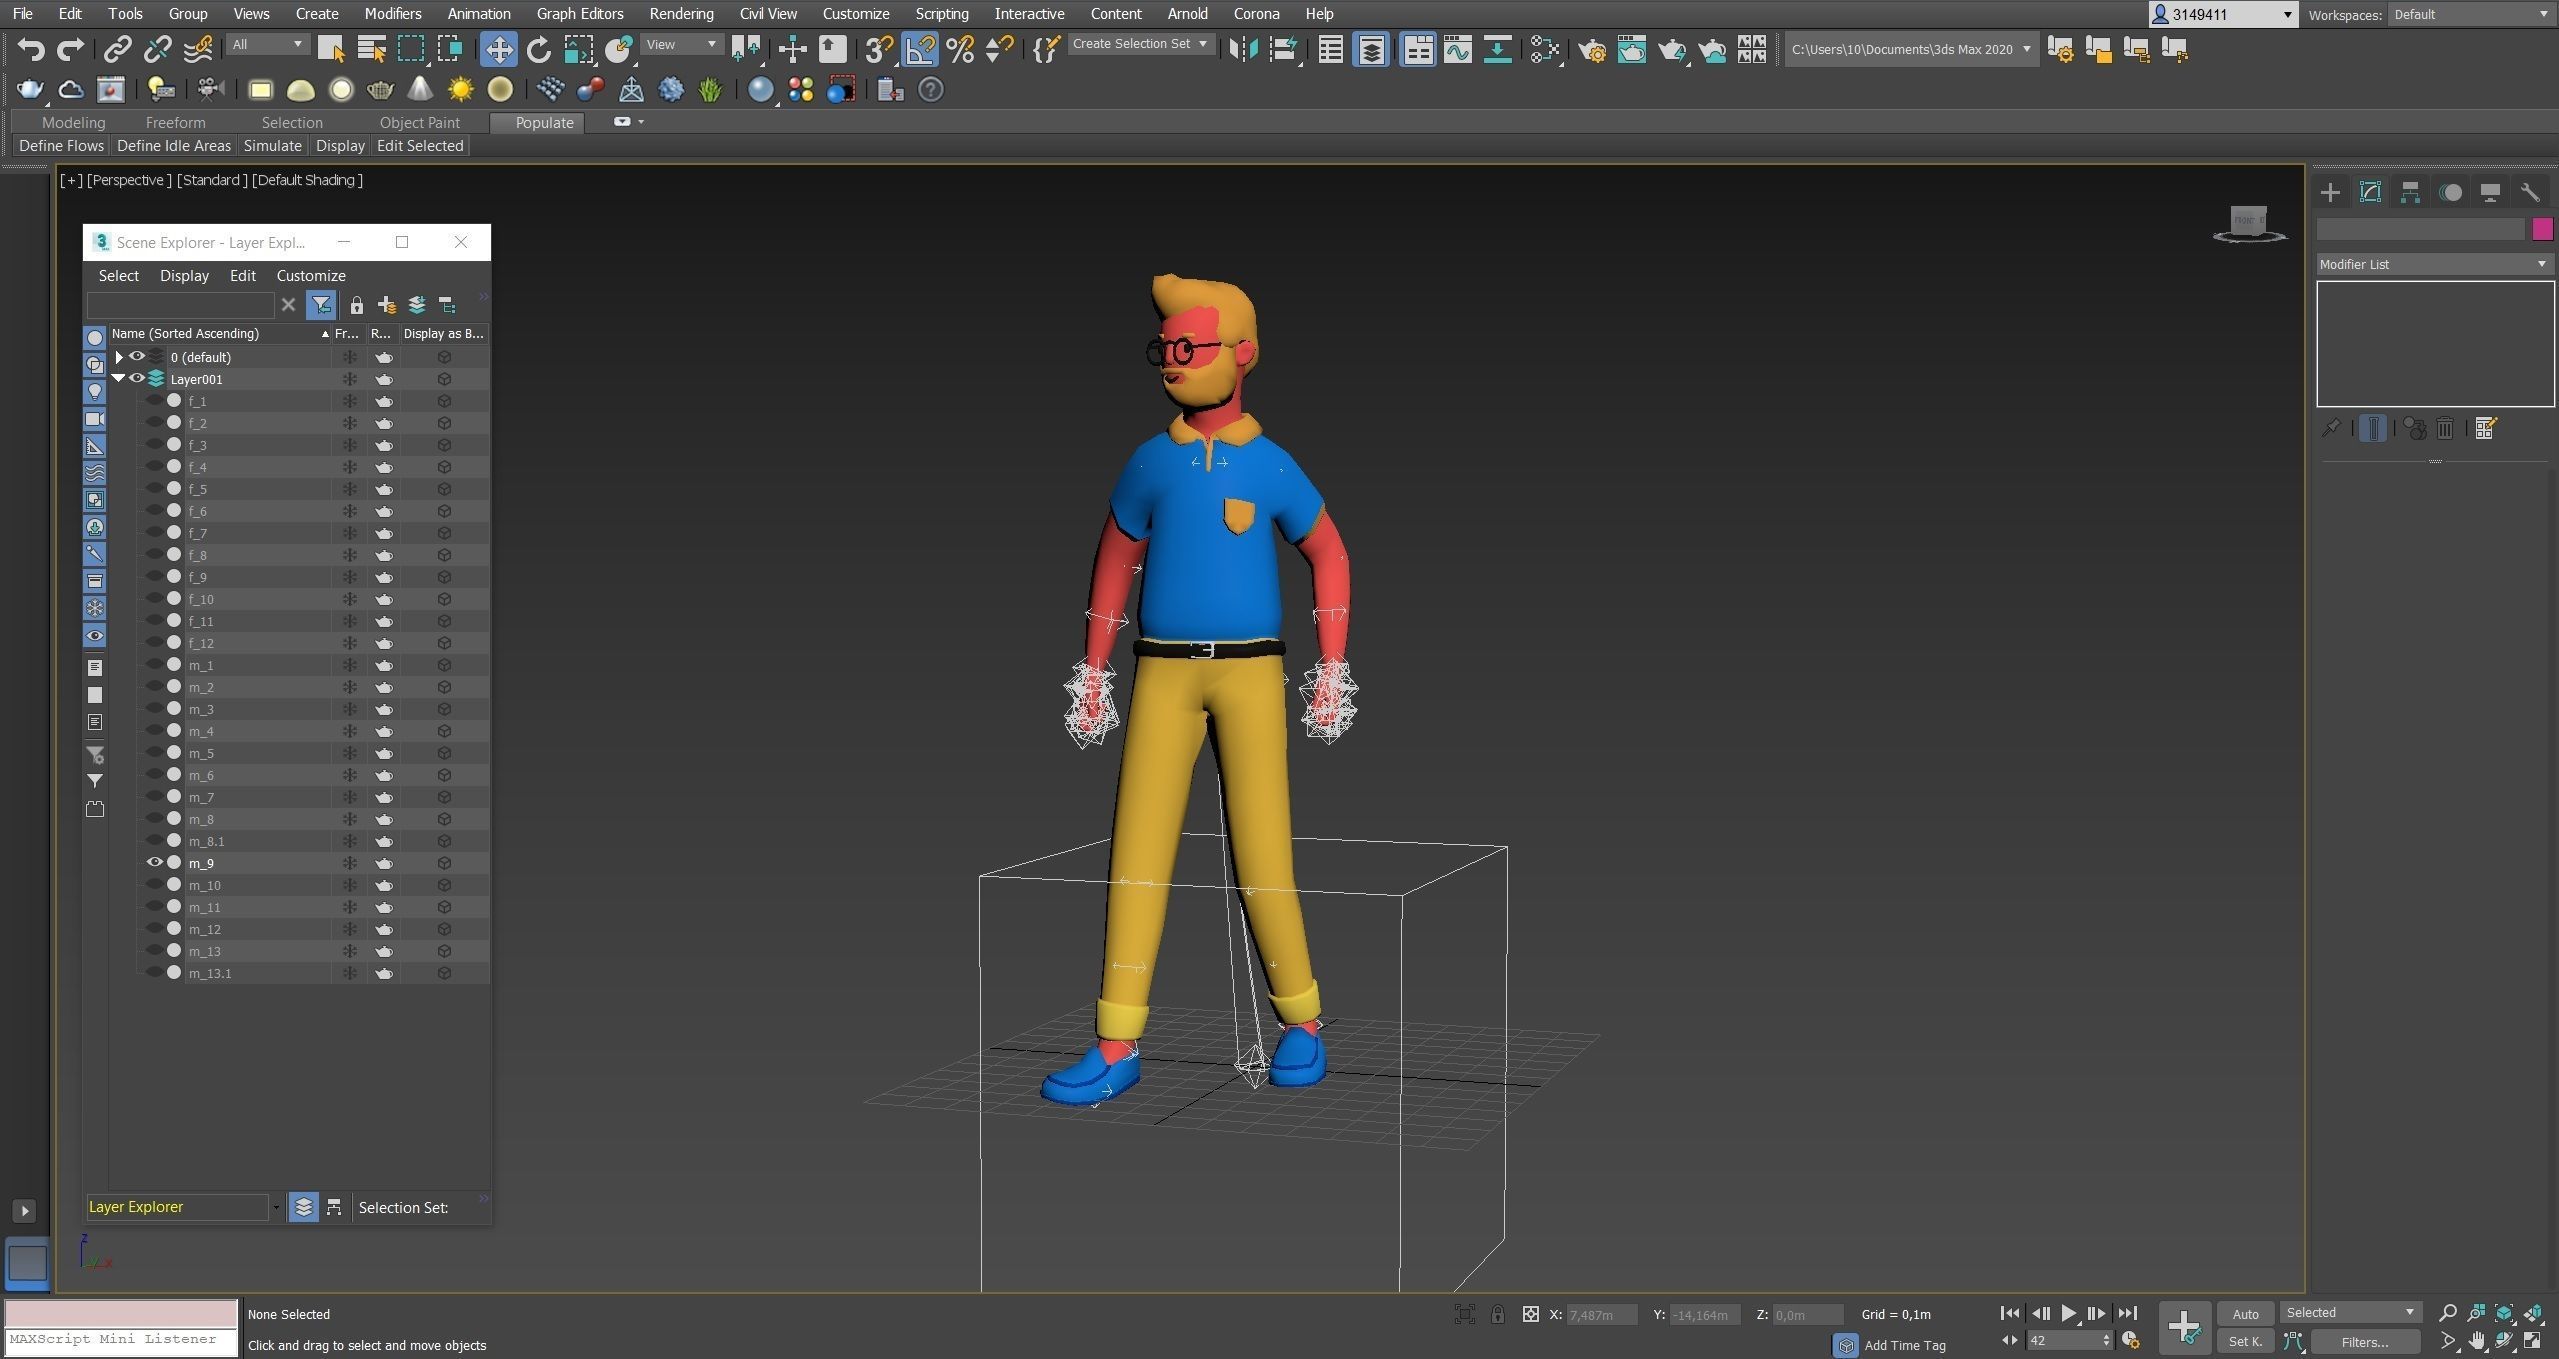Open Create Selection Set dropdown
The width and height of the screenshot is (2559, 1359).
pos(1140,44)
